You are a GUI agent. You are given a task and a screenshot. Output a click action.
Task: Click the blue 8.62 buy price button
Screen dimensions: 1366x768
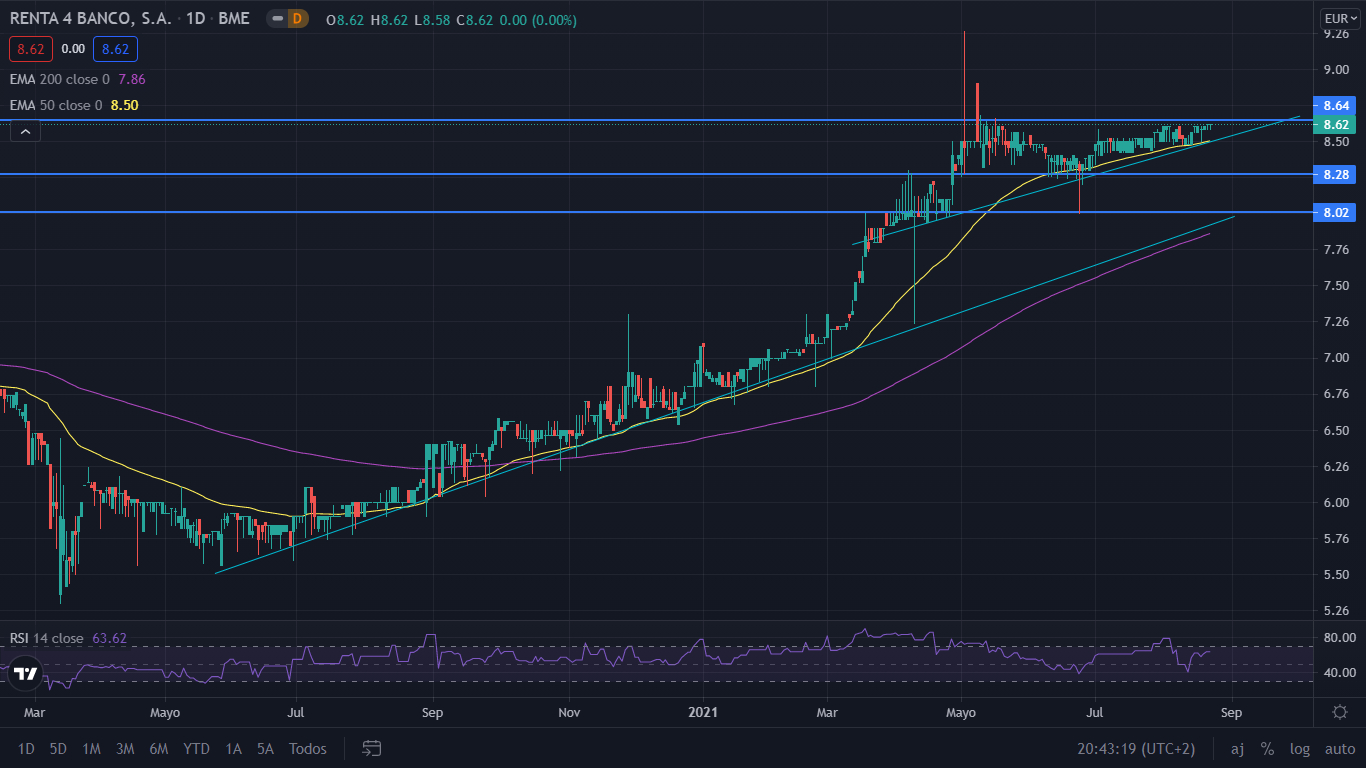(115, 48)
